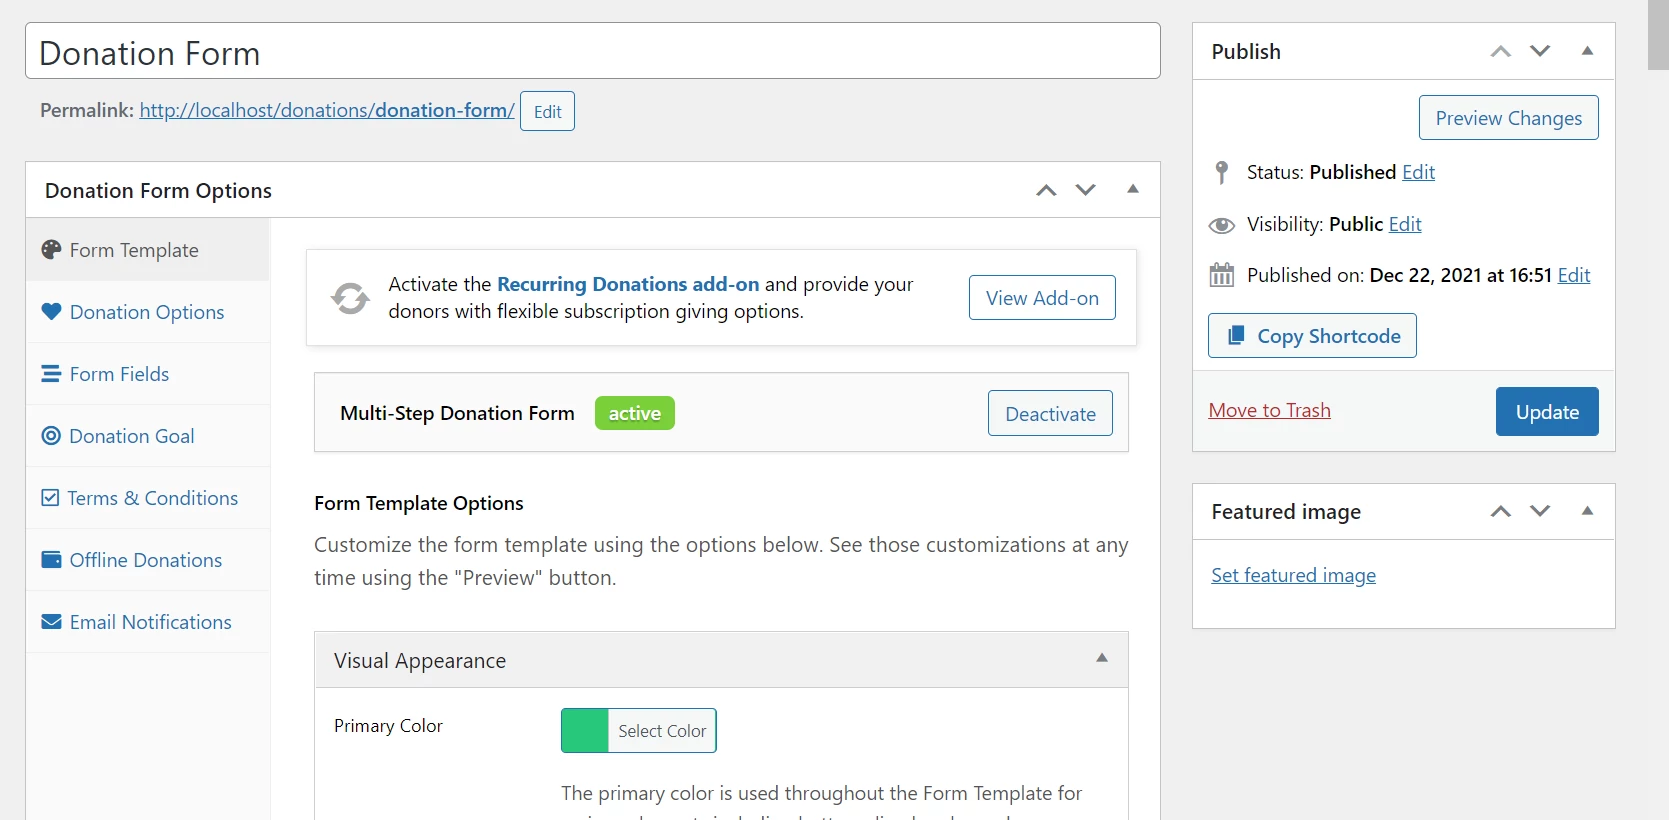
Task: Move Featured image panel up
Action: pyautogui.click(x=1500, y=511)
